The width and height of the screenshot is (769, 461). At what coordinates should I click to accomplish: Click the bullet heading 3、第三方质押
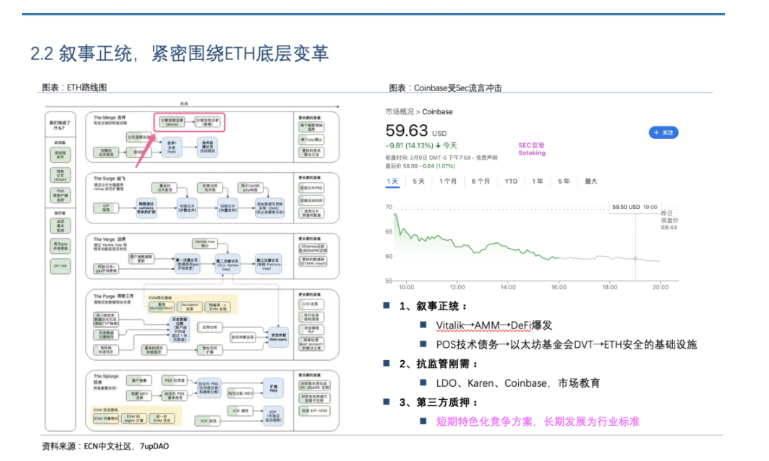[x=438, y=402]
